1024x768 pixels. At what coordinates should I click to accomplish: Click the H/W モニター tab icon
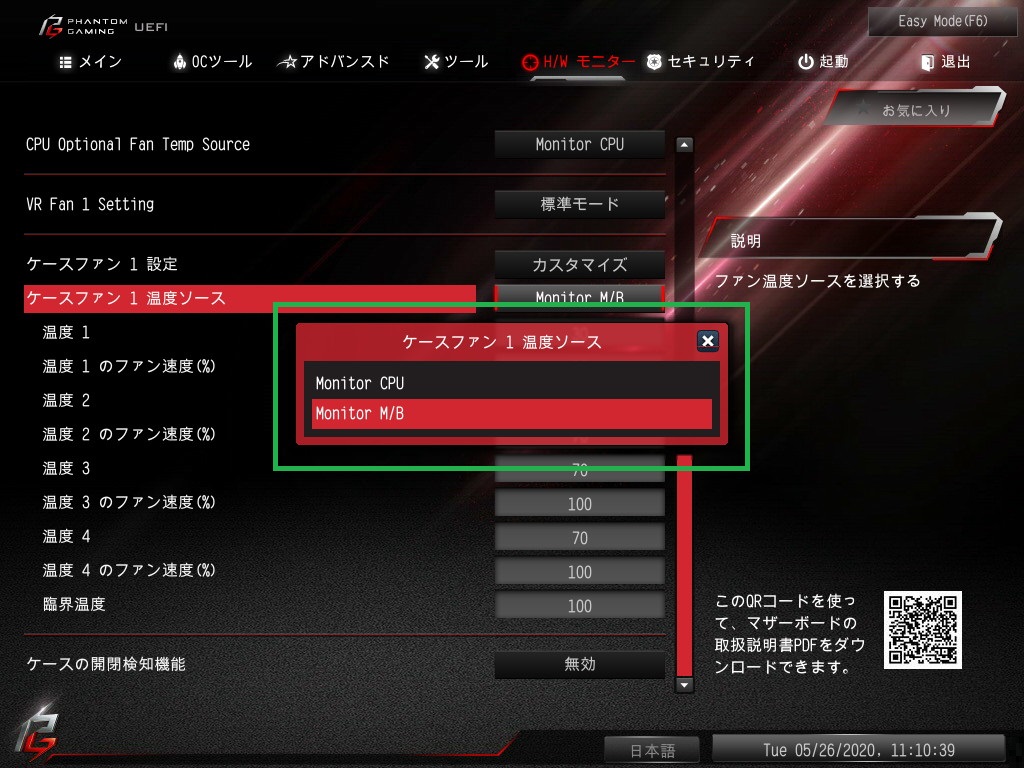click(530, 62)
